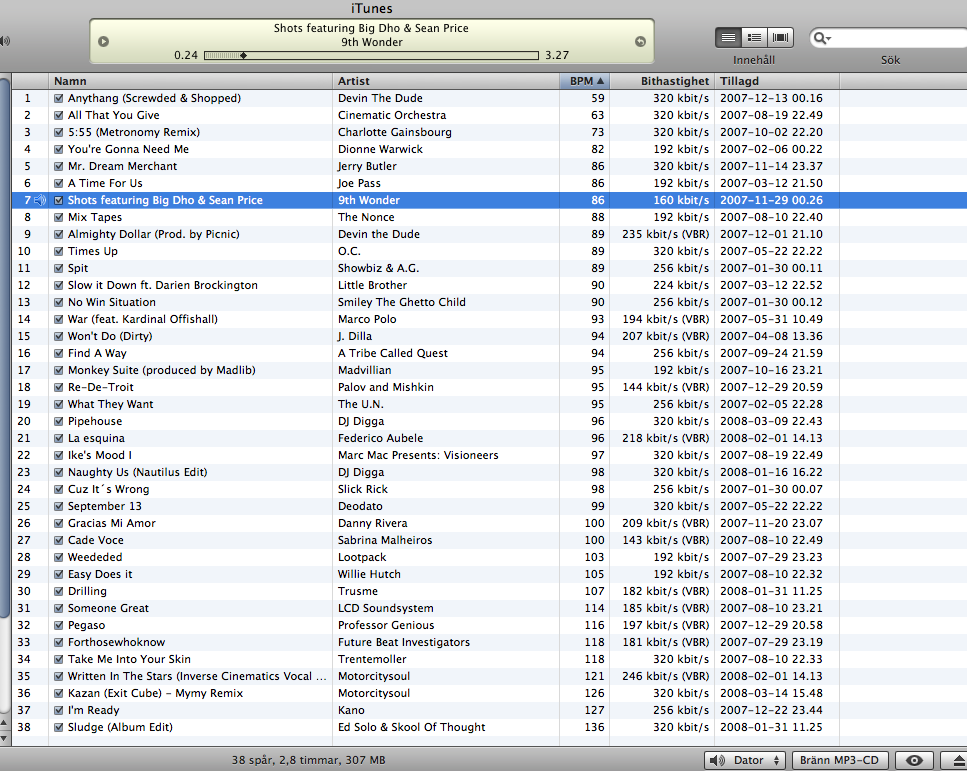
Task: Select the song Find A Way
Action: click(x=97, y=353)
